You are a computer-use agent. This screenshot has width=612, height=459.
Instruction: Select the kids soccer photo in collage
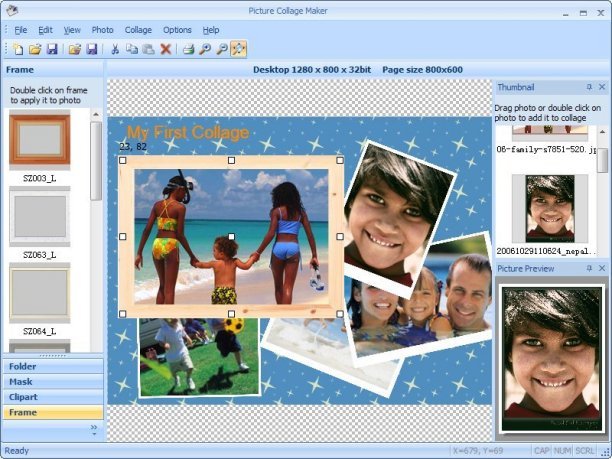199,357
